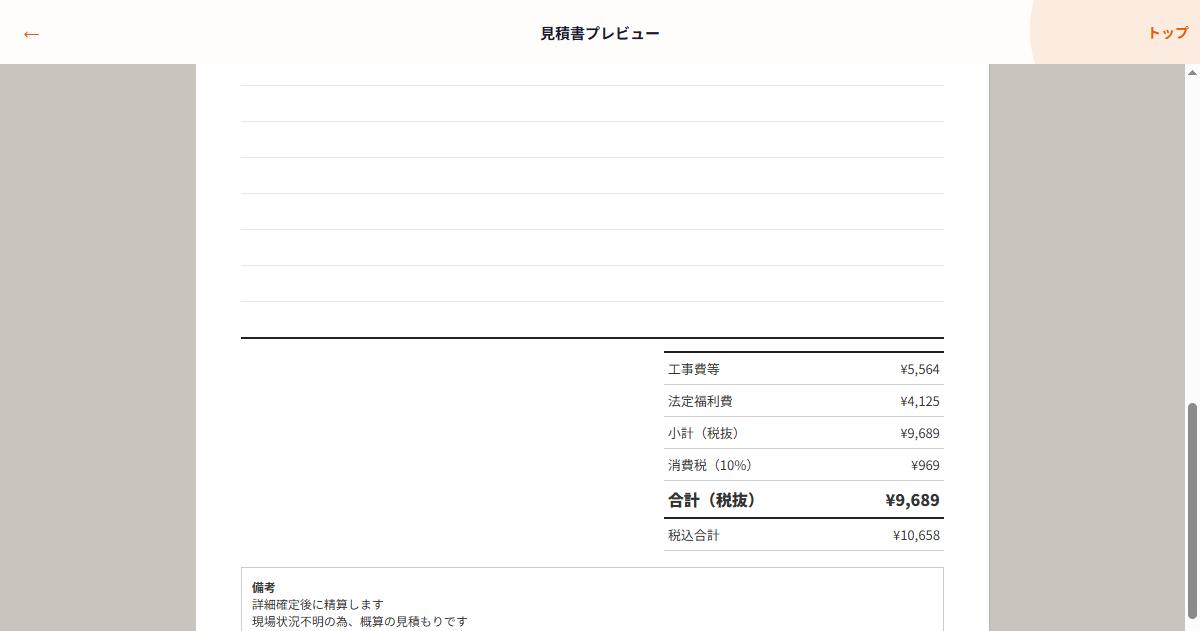Select the ¥5,564 amount
Screen dimensions: 1200x631
920,369
